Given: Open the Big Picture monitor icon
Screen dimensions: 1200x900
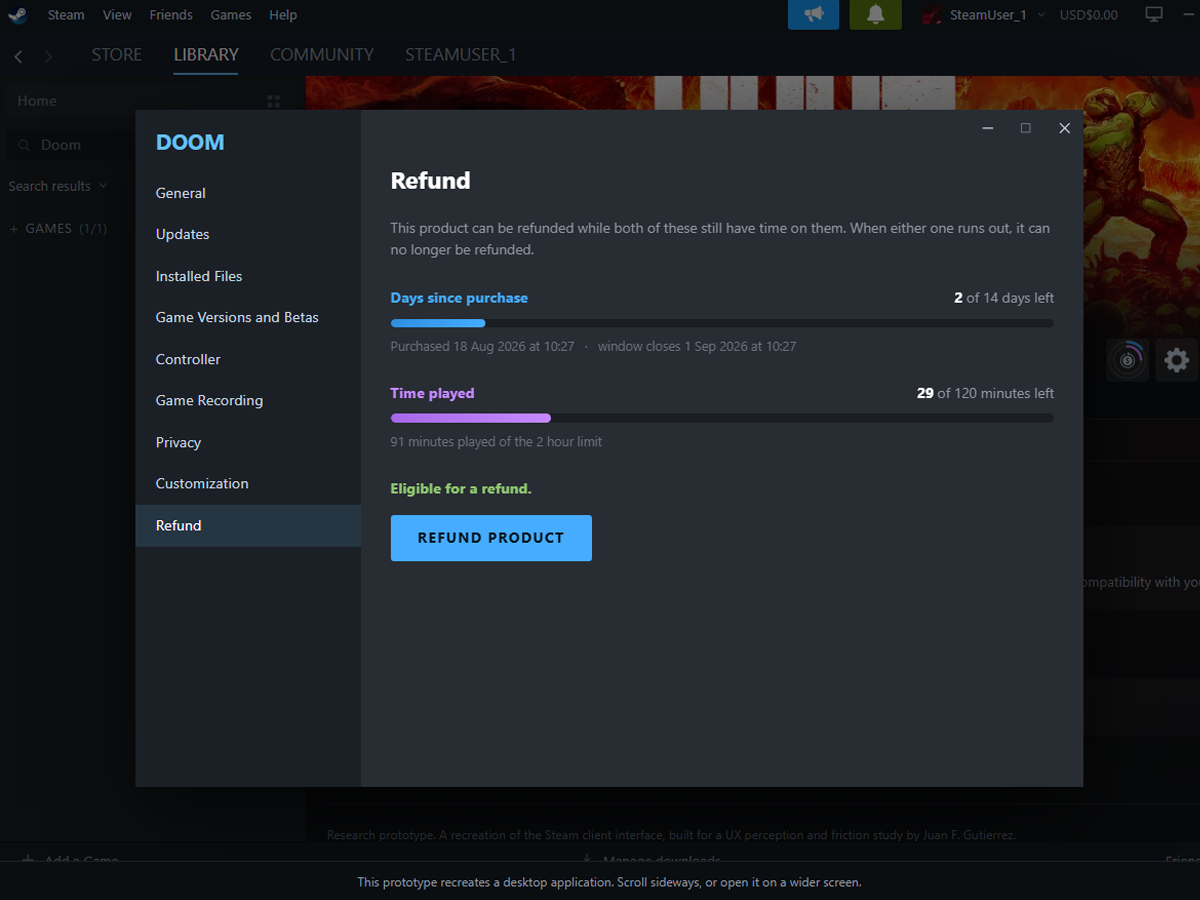Looking at the screenshot, I should (x=1154, y=15).
